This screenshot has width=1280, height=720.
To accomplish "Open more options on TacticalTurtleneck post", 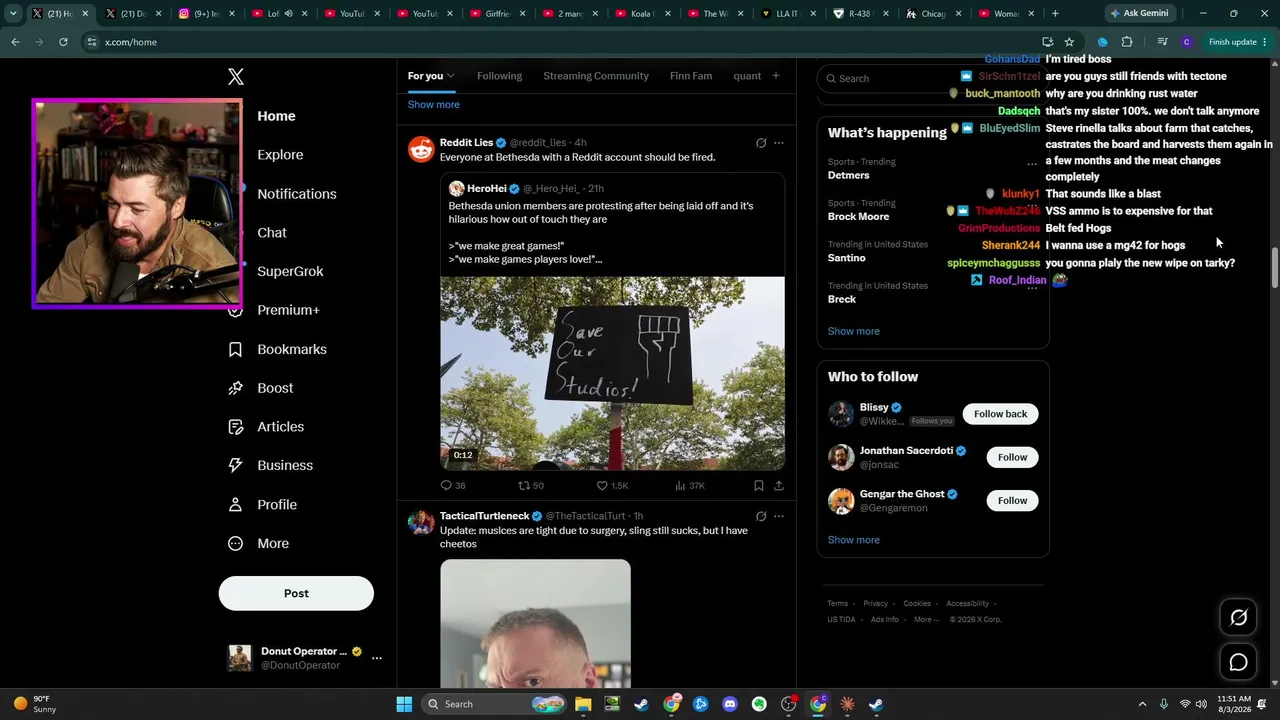I will [779, 517].
